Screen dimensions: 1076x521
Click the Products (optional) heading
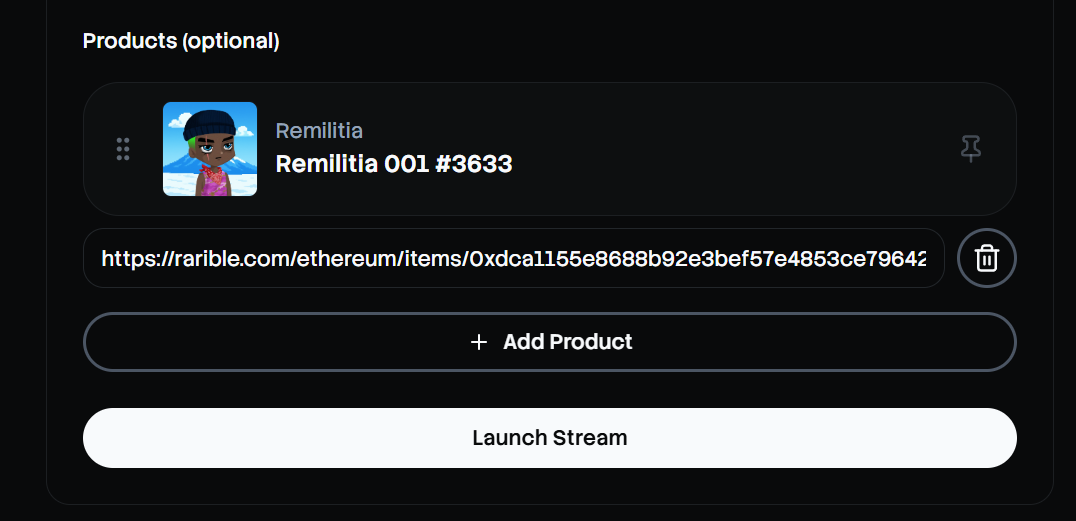pyautogui.click(x=181, y=41)
